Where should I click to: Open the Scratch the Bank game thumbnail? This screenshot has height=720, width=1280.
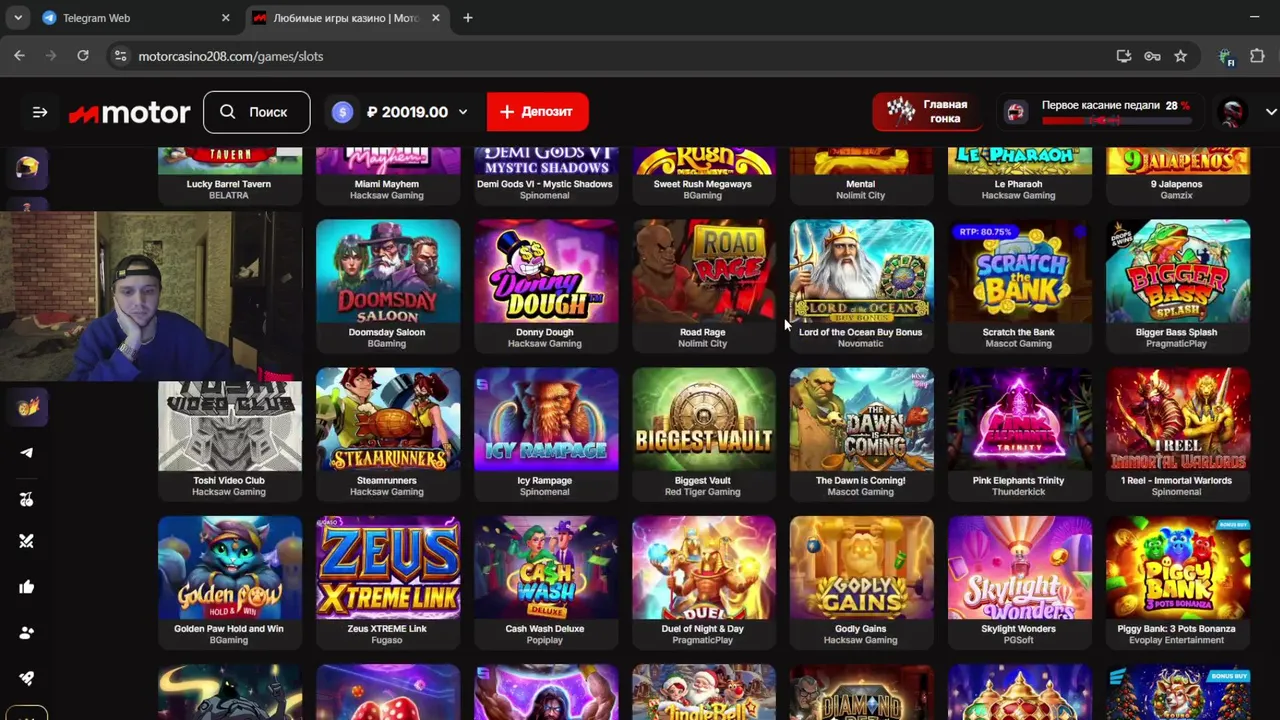[x=1020, y=272]
